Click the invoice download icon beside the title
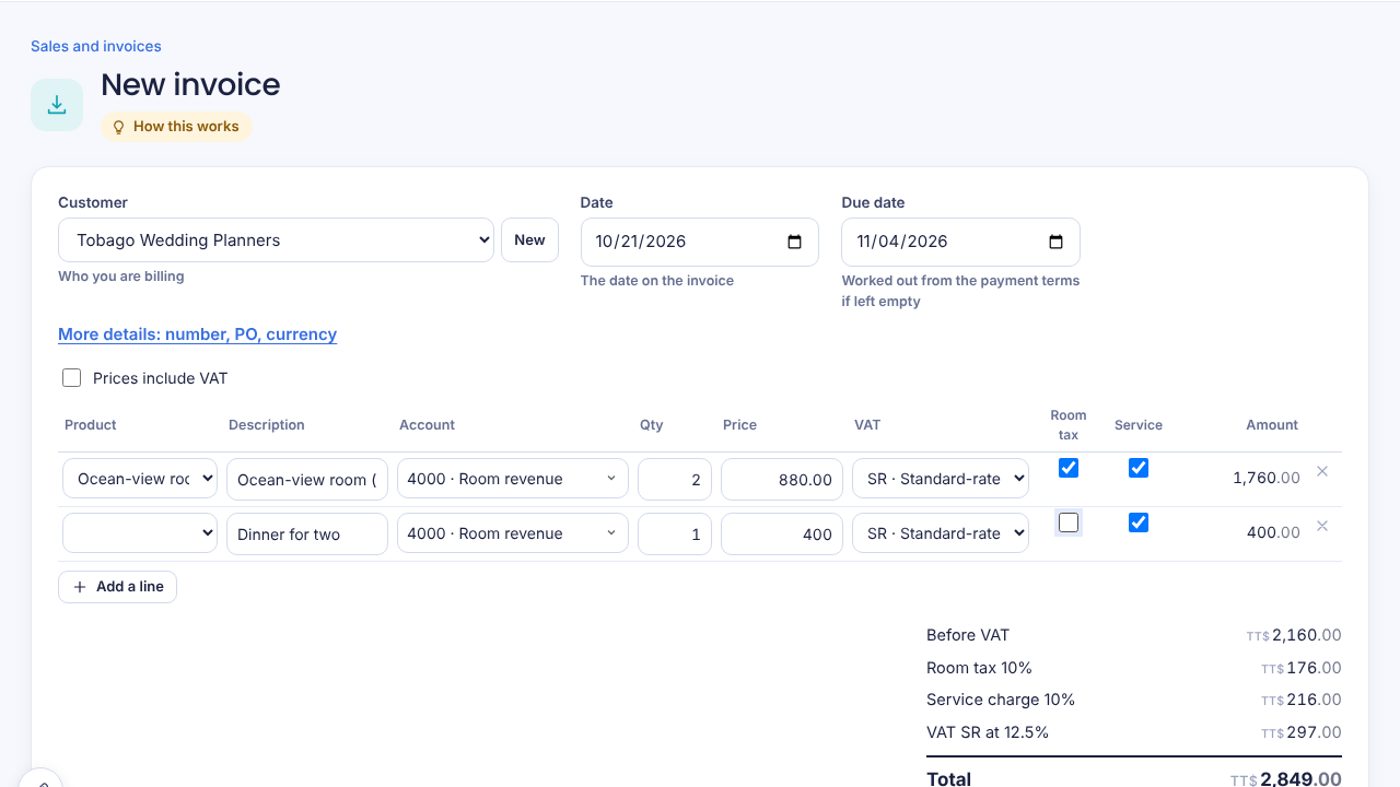 [57, 105]
